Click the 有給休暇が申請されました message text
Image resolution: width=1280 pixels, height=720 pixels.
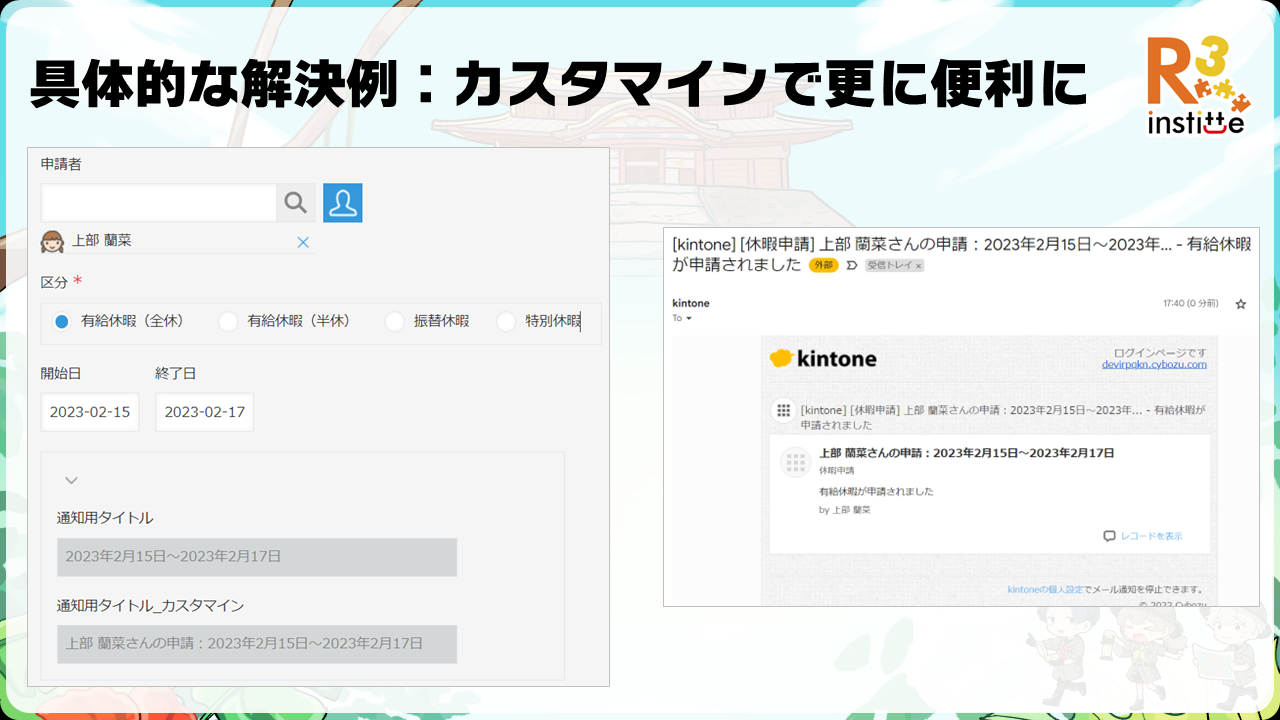pyautogui.click(x=876, y=492)
